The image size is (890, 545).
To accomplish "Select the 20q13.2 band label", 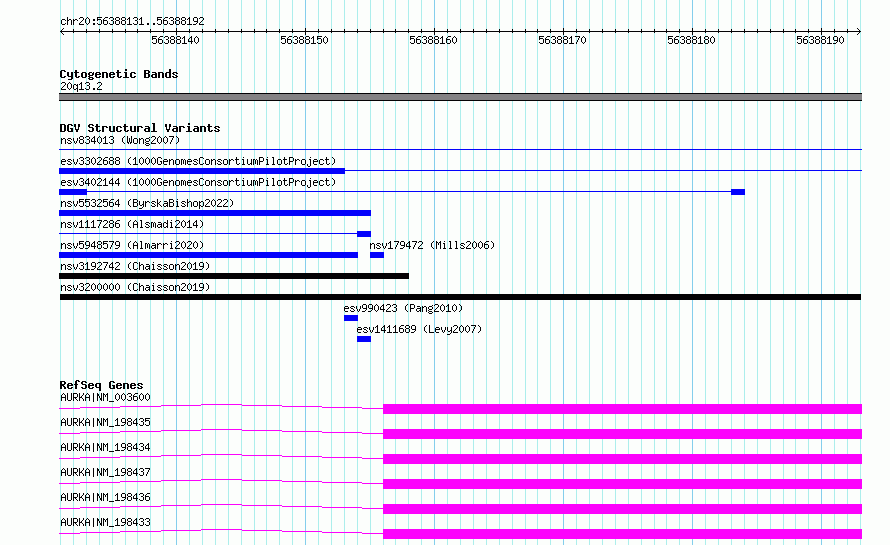I will [x=81, y=86].
